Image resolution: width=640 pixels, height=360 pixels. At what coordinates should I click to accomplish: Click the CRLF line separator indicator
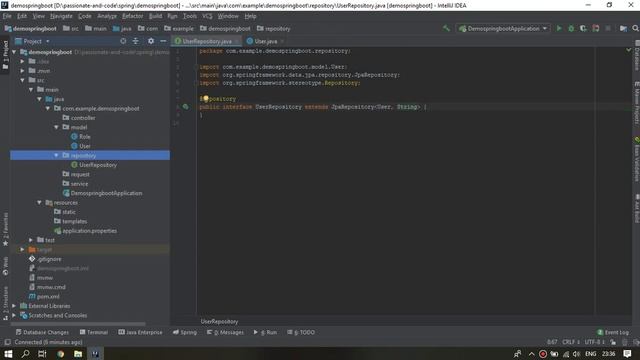(571, 342)
